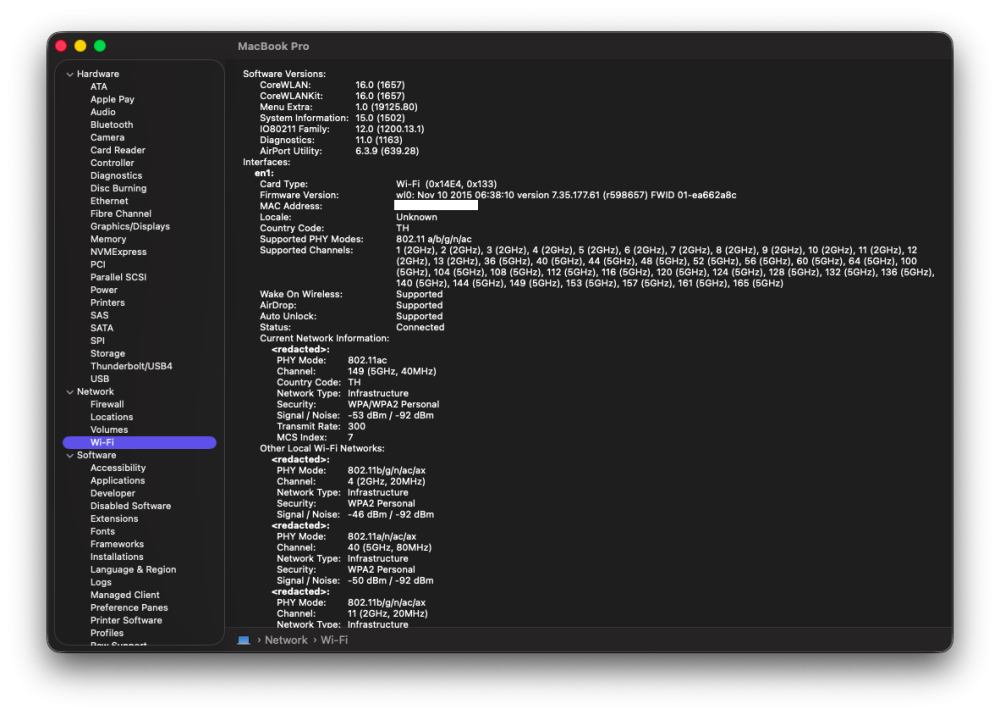This screenshot has height=715, width=1000.
Task: Click the Hardware category label
Action: tap(98, 74)
